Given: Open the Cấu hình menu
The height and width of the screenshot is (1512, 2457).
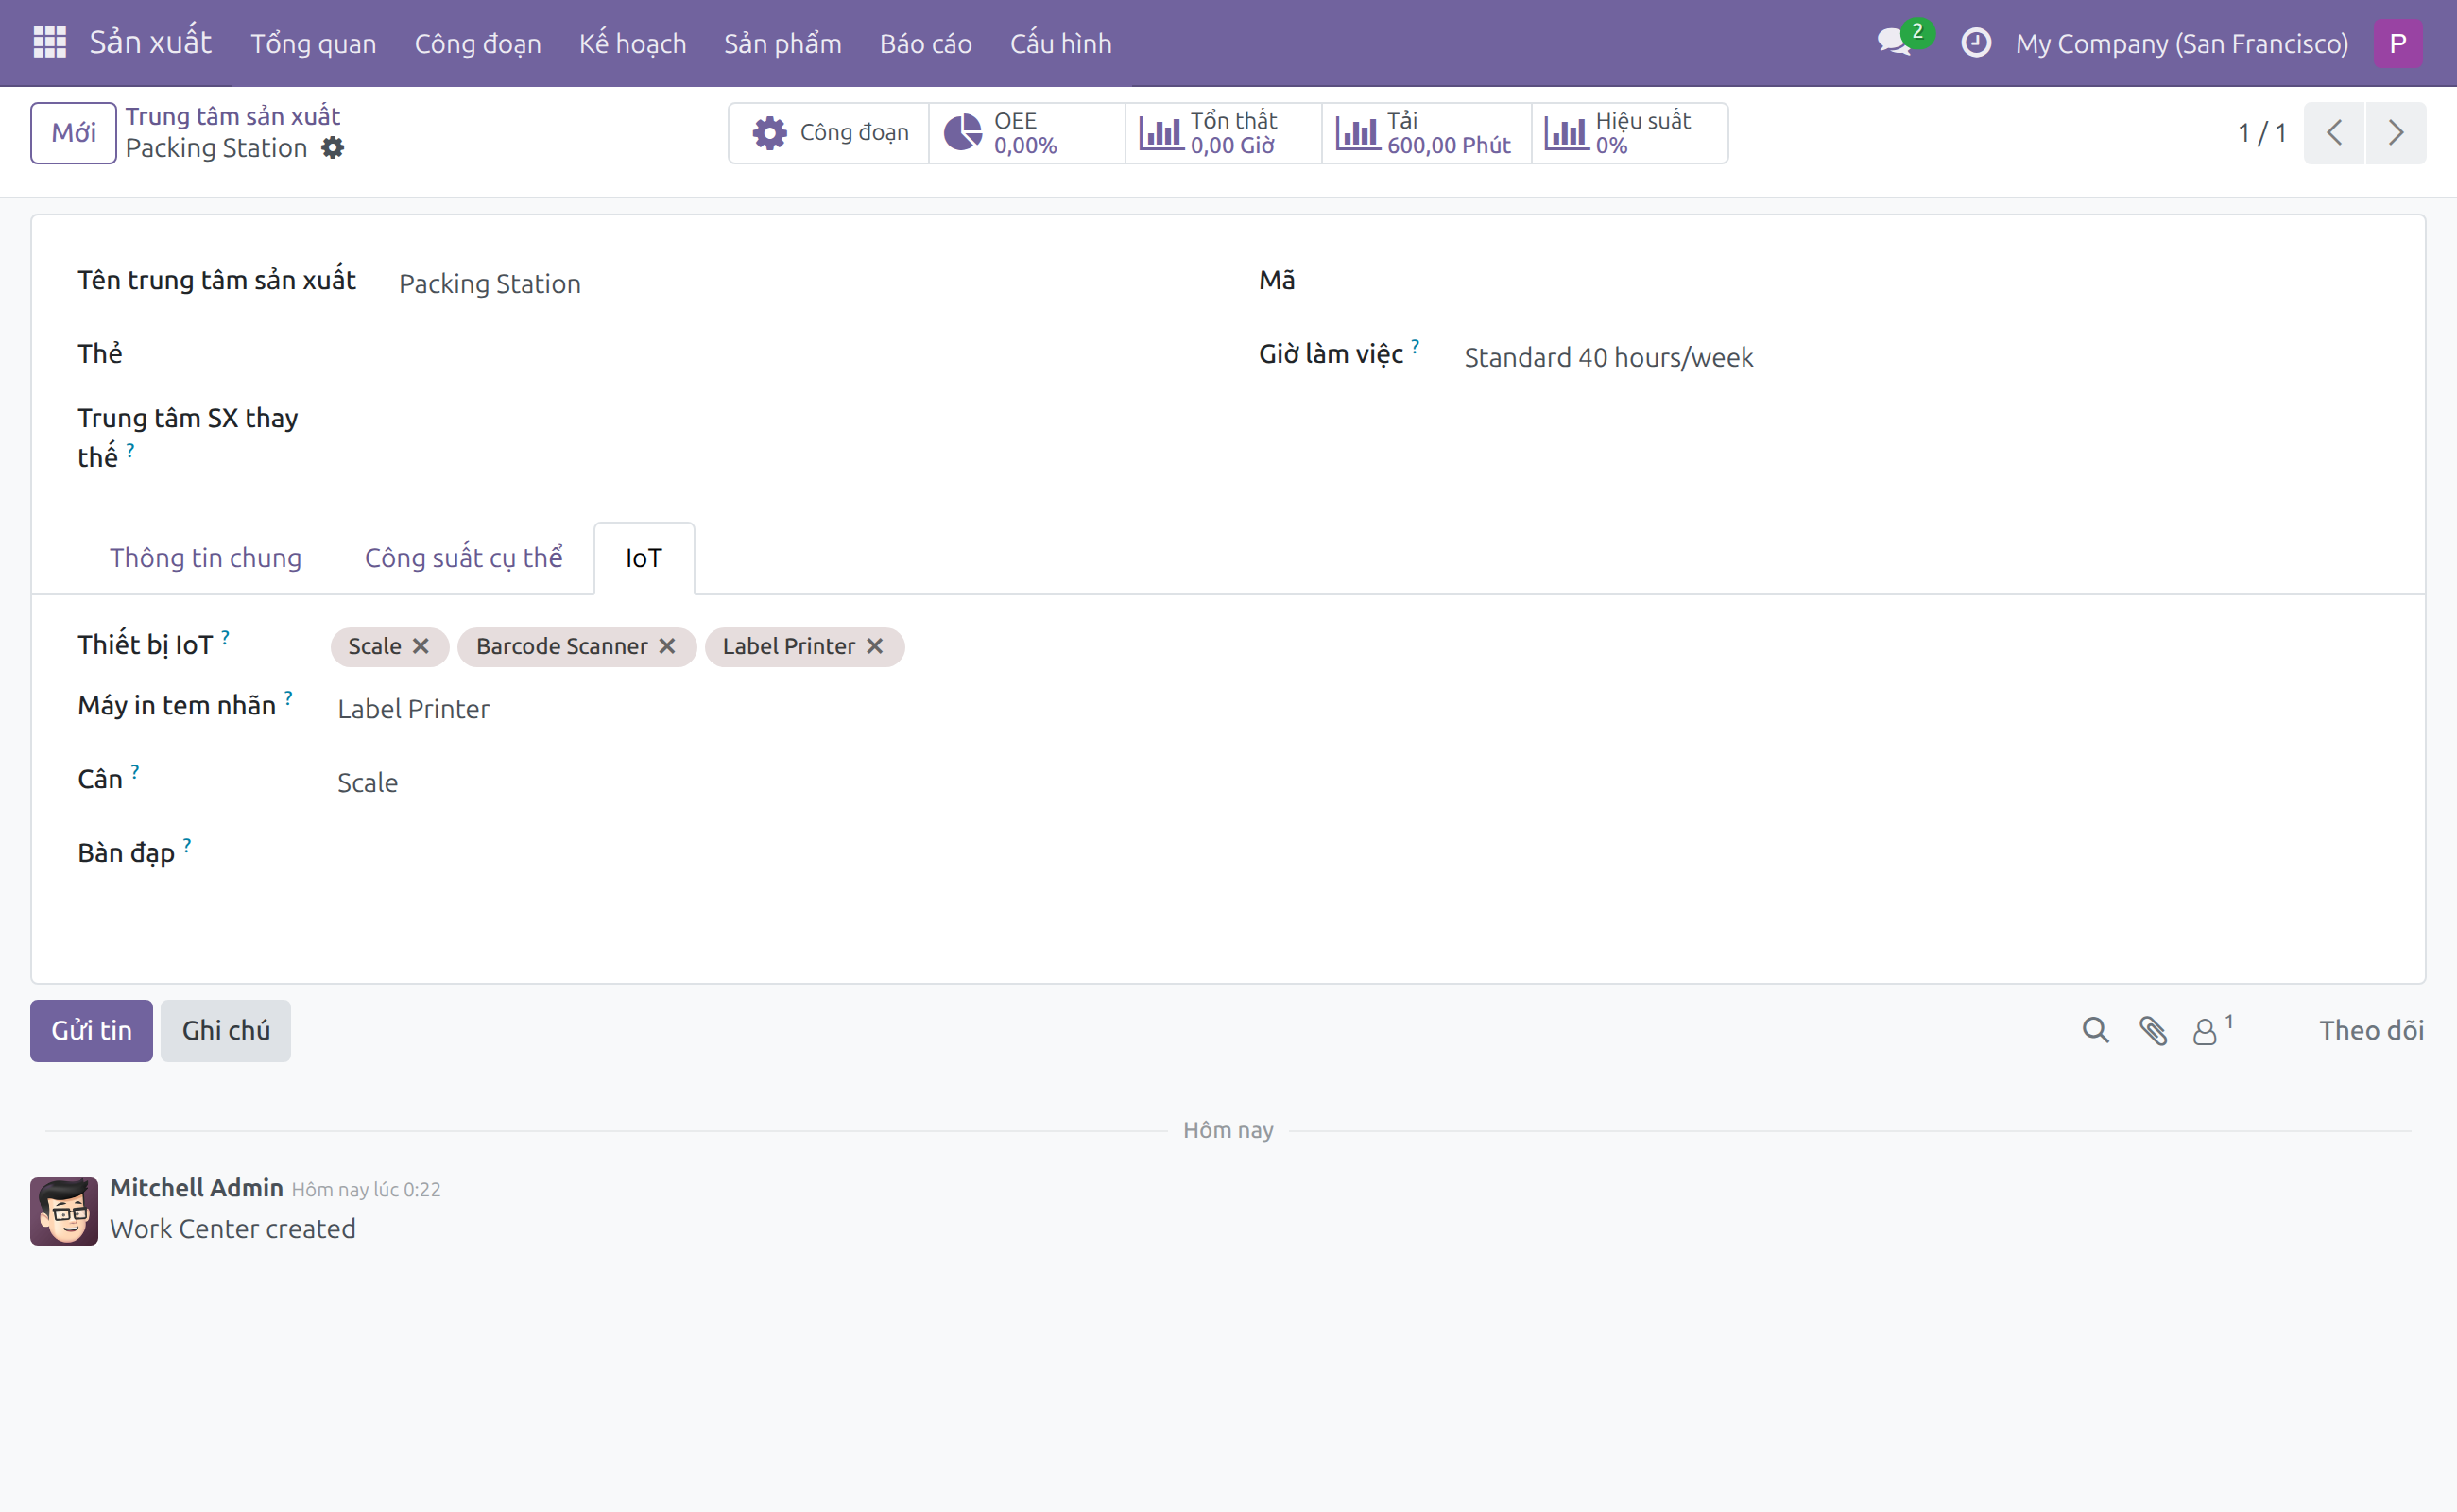Looking at the screenshot, I should (x=1061, y=43).
